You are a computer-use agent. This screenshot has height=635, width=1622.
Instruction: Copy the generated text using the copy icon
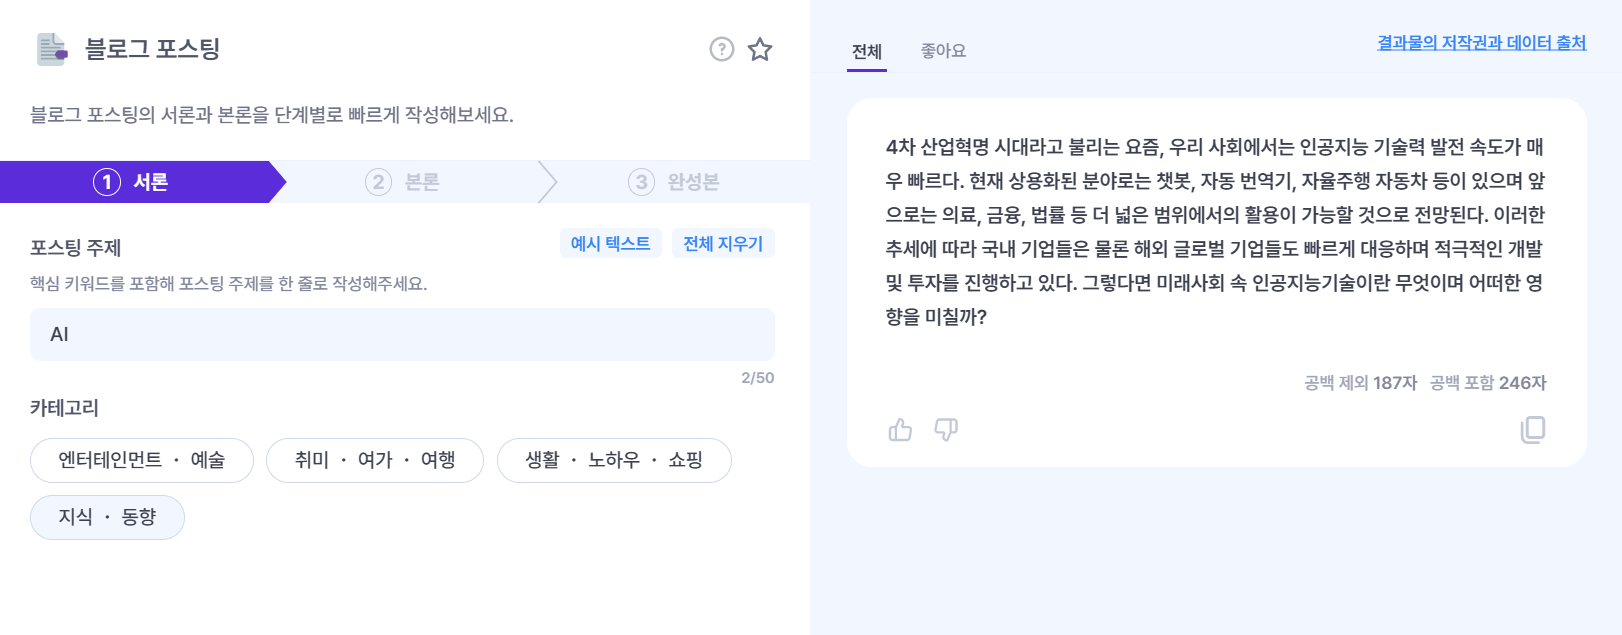coord(1533,430)
